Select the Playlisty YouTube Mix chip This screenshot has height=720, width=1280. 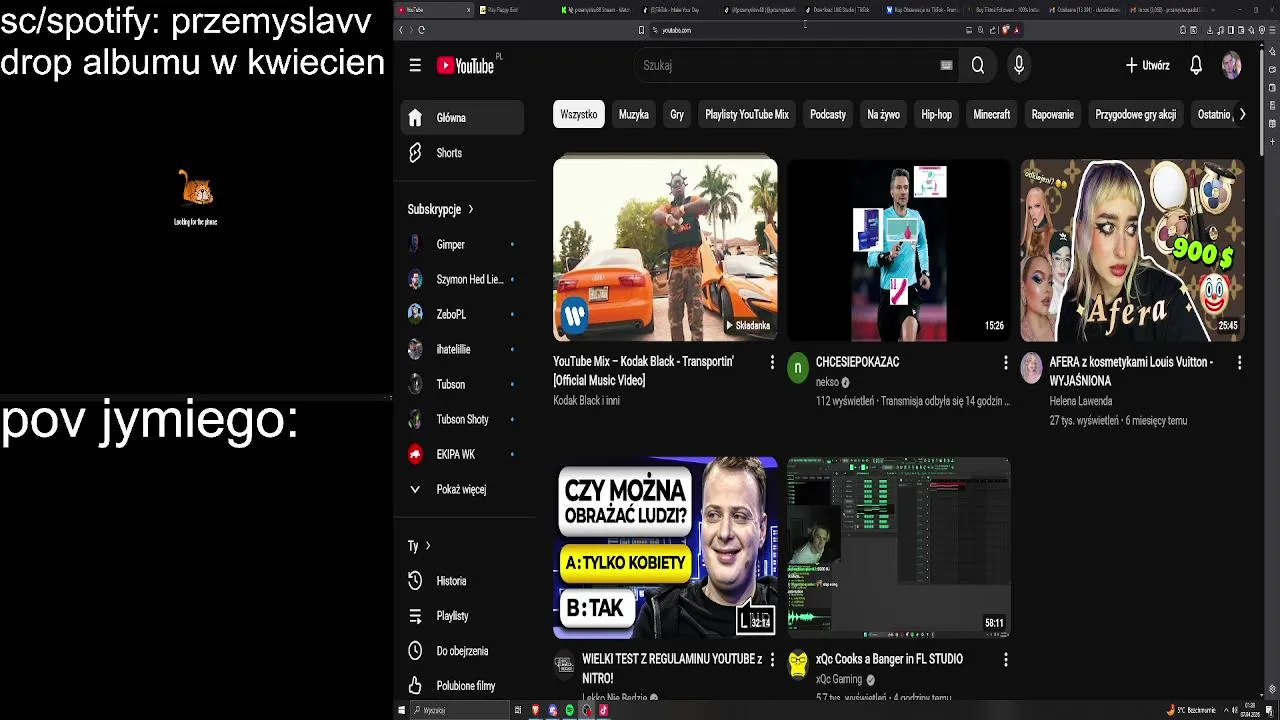click(747, 114)
